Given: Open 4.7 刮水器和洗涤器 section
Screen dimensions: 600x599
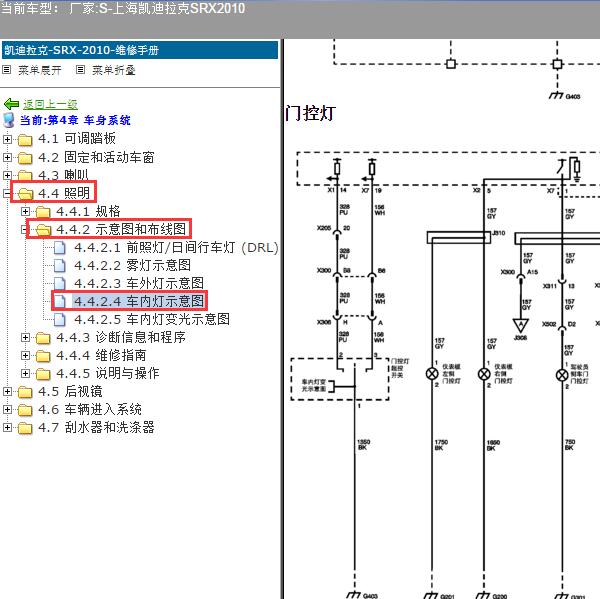Looking at the screenshot, I should click(x=96, y=427).
